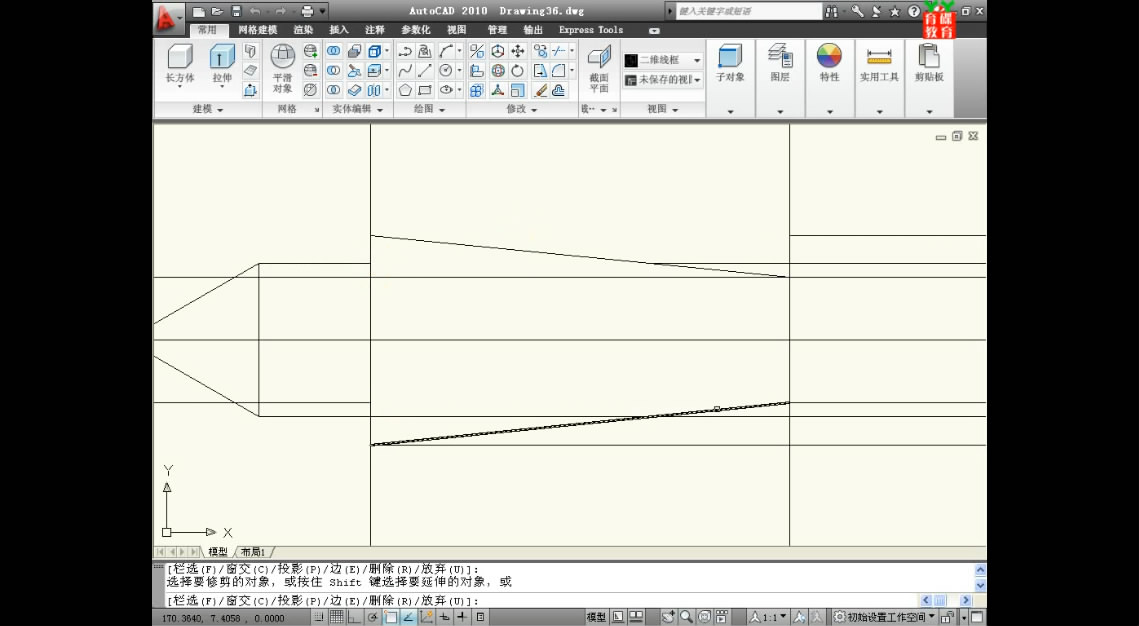Image resolution: width=1139 pixels, height=626 pixels.
Task: Switch to the 参数化 ribbon tab
Action: coord(416,30)
